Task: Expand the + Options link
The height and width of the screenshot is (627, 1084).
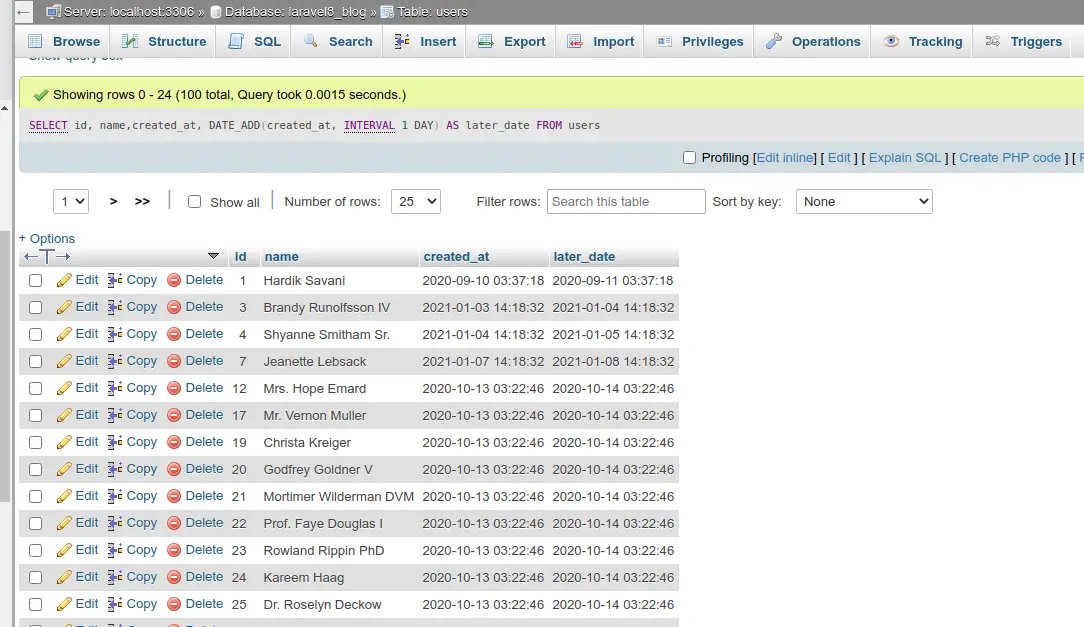Action: point(47,239)
